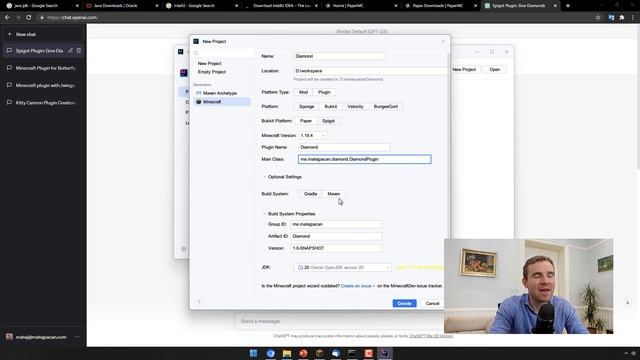Click chat bubble icon for Kitty Cannon chat
The height and width of the screenshot is (360, 640).
9,102
